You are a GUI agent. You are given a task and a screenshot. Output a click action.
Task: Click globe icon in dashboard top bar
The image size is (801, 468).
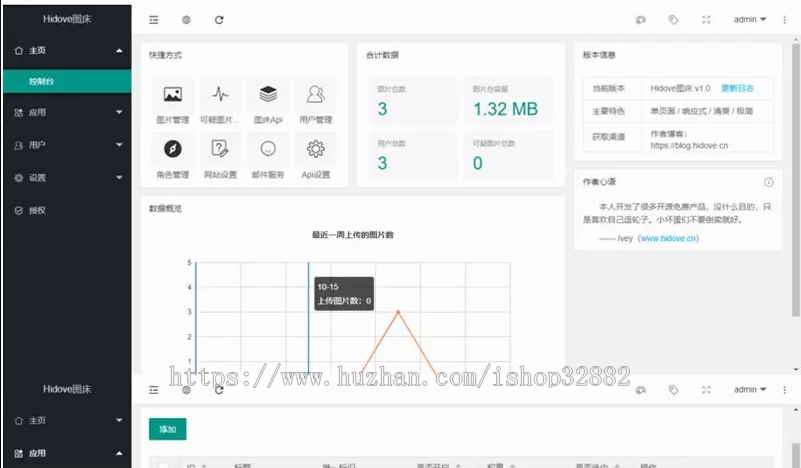pos(186,20)
